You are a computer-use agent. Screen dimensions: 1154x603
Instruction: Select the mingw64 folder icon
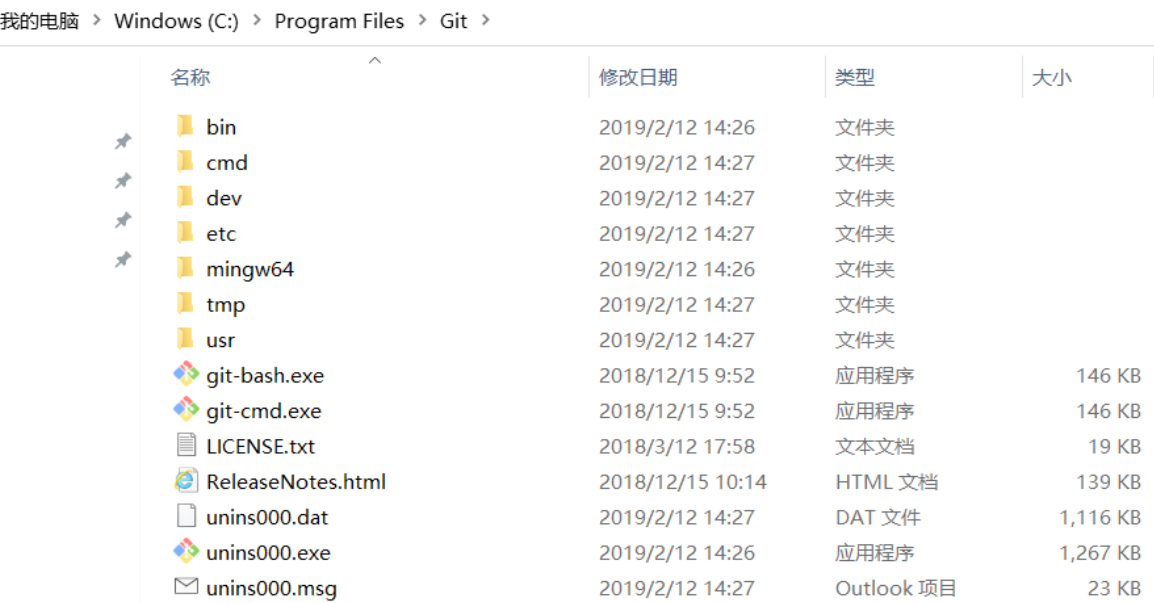[185, 268]
